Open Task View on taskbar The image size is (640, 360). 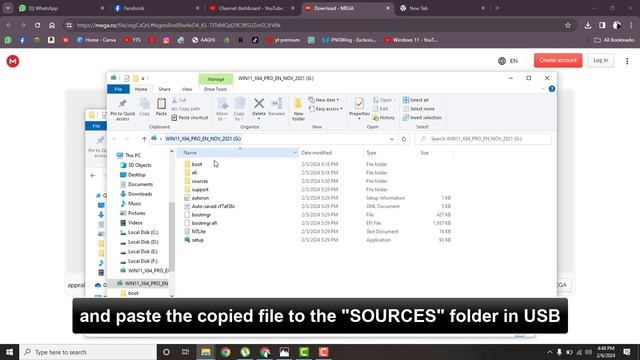click(185, 352)
